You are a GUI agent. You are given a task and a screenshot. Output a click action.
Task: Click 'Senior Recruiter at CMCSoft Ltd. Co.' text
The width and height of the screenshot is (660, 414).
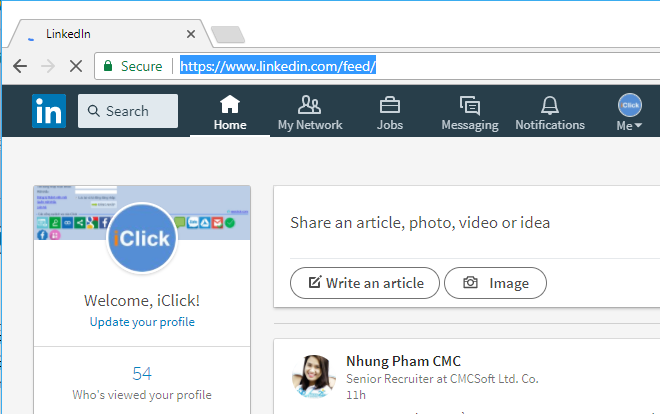tap(442, 379)
